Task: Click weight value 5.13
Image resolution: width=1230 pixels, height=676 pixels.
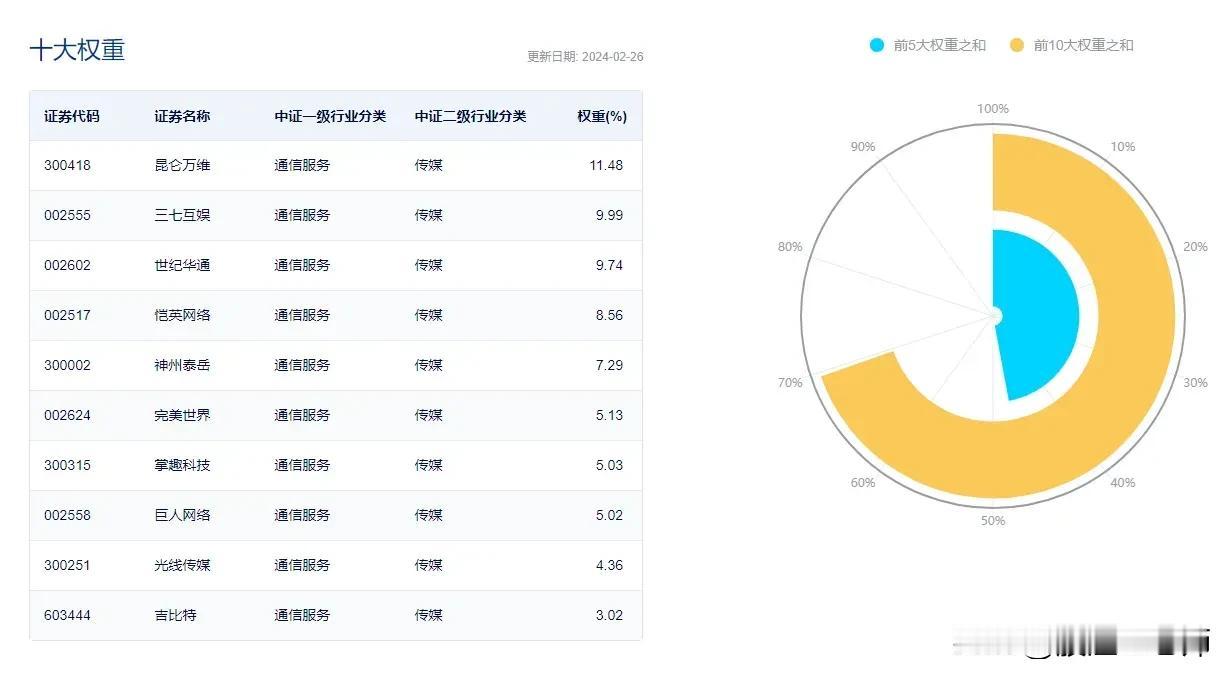Action: (x=609, y=415)
